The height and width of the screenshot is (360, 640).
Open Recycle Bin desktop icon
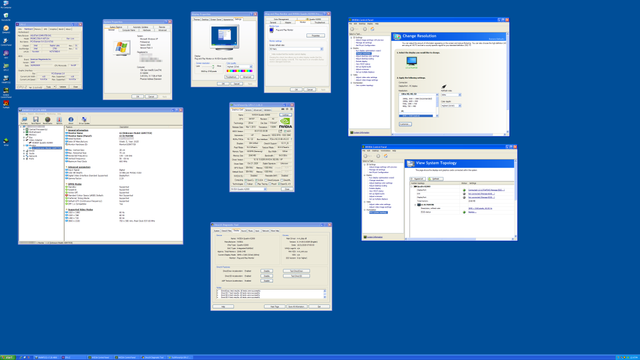click(x=6, y=17)
